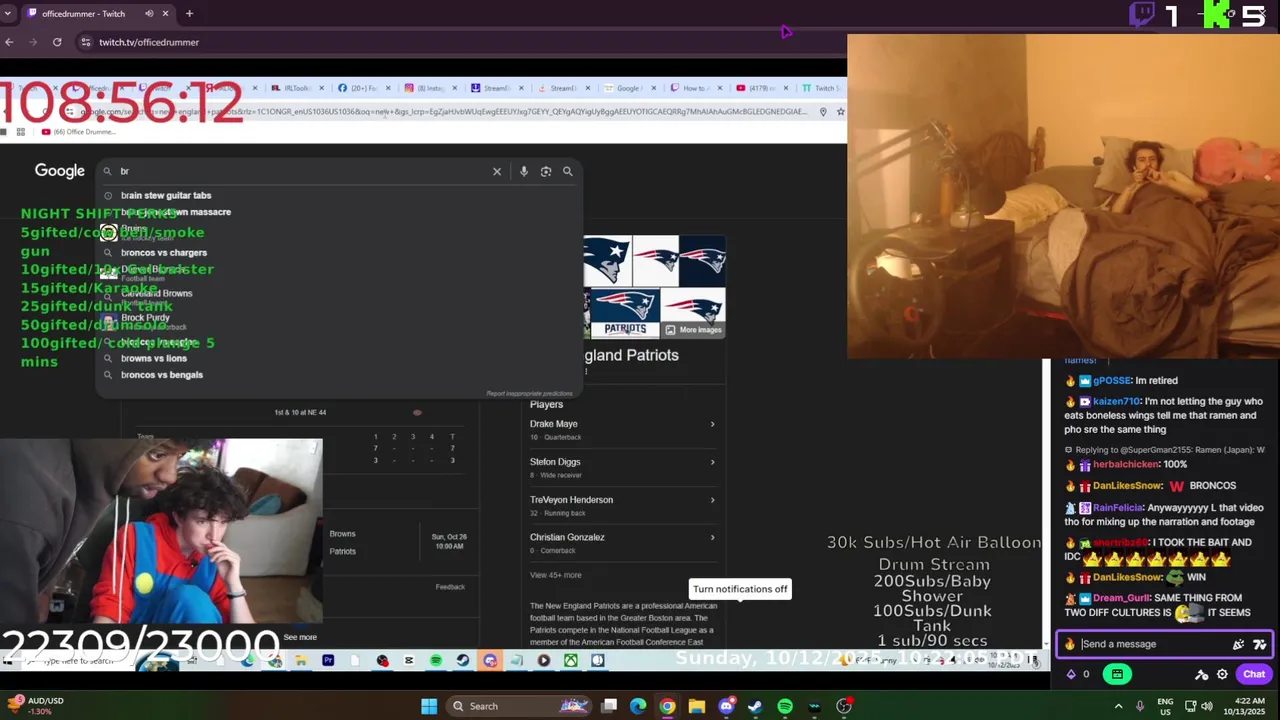This screenshot has width=1280, height=720.
Task: Mute the officedrummer tab audio icon
Action: [x=149, y=14]
